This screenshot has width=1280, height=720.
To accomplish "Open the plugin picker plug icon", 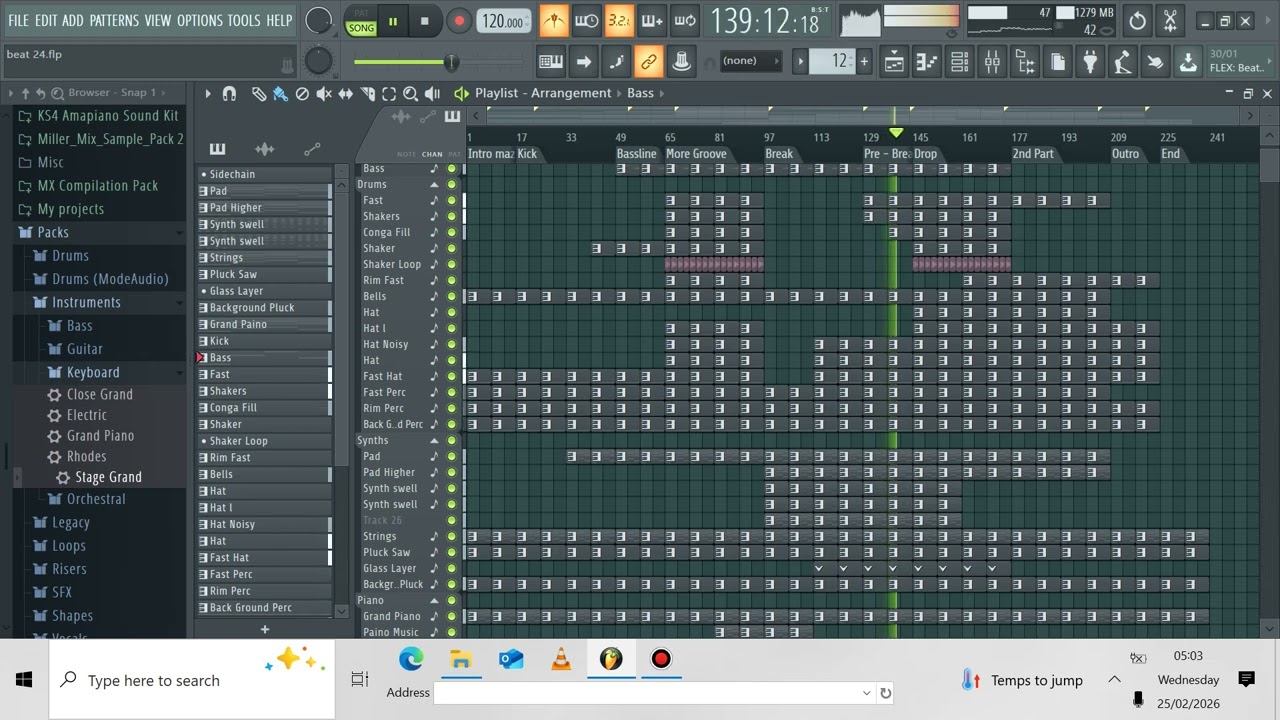I will (x=1090, y=62).
